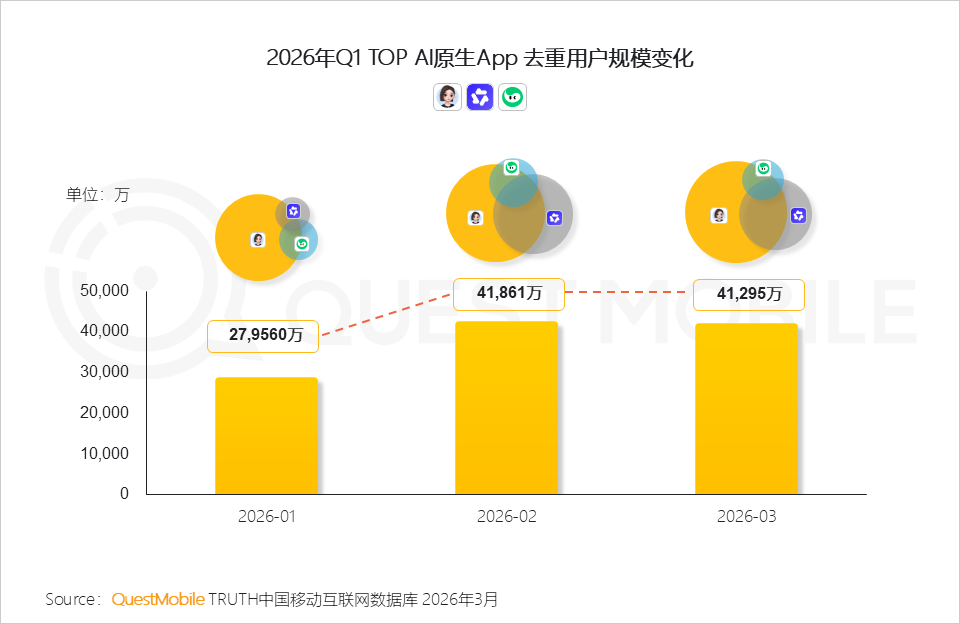This screenshot has height=624, width=960.
Task: Select the 27,9560万 data label callout
Action: coord(263,336)
